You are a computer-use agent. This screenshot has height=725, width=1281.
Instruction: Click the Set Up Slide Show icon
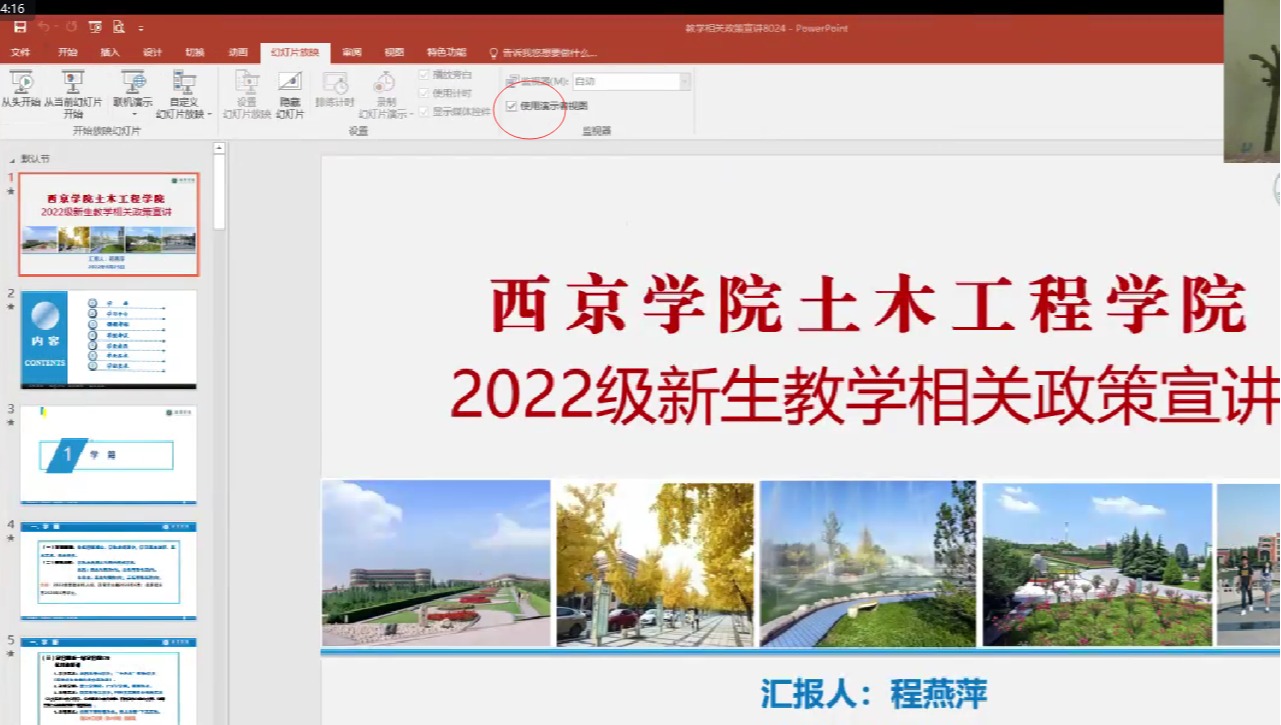[246, 83]
